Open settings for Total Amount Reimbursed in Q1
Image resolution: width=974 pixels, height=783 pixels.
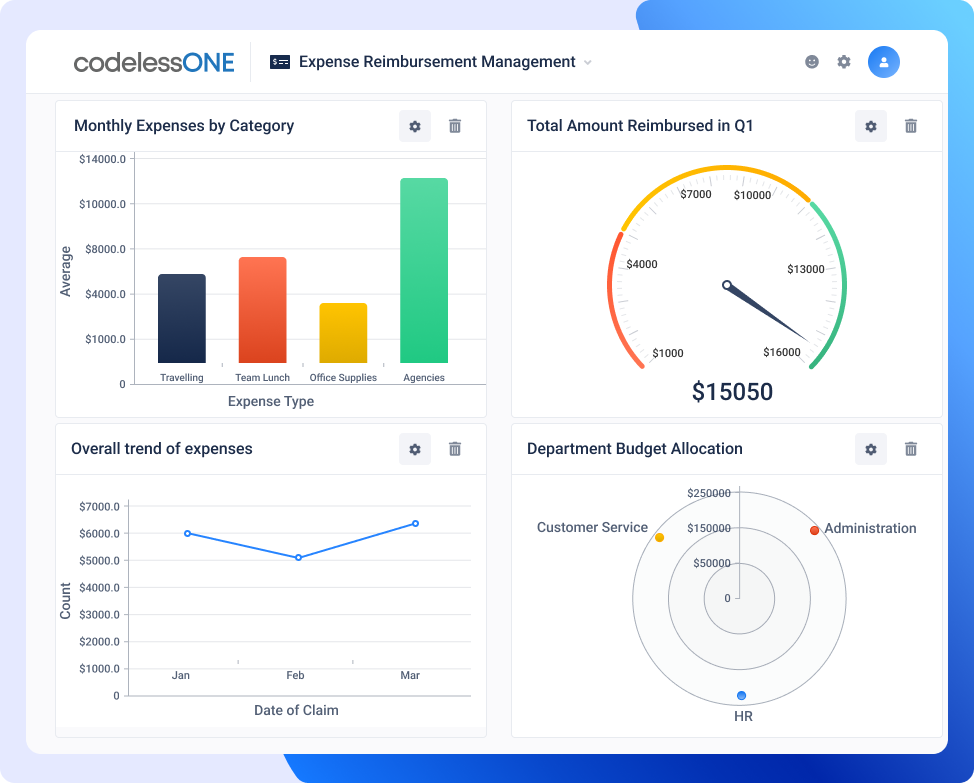pos(871,126)
